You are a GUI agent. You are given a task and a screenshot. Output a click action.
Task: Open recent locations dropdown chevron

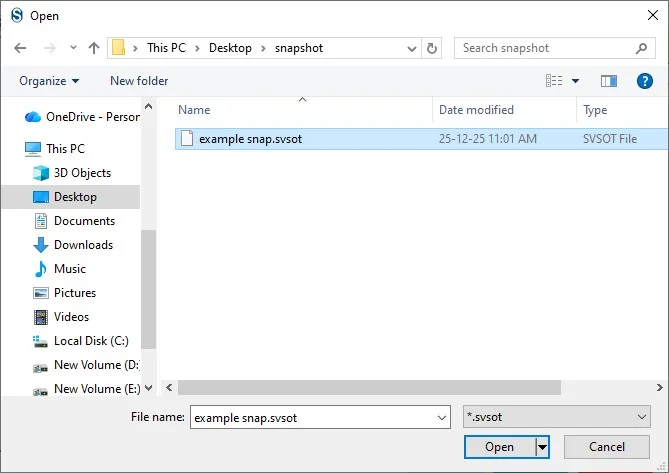click(73, 48)
